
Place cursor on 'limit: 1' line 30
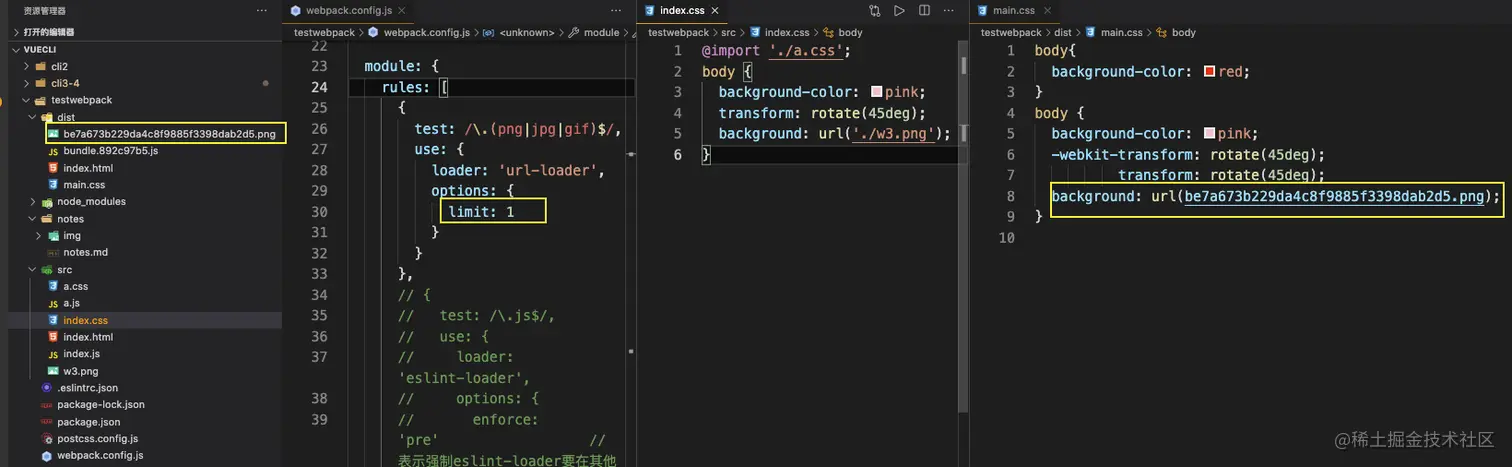[480, 212]
